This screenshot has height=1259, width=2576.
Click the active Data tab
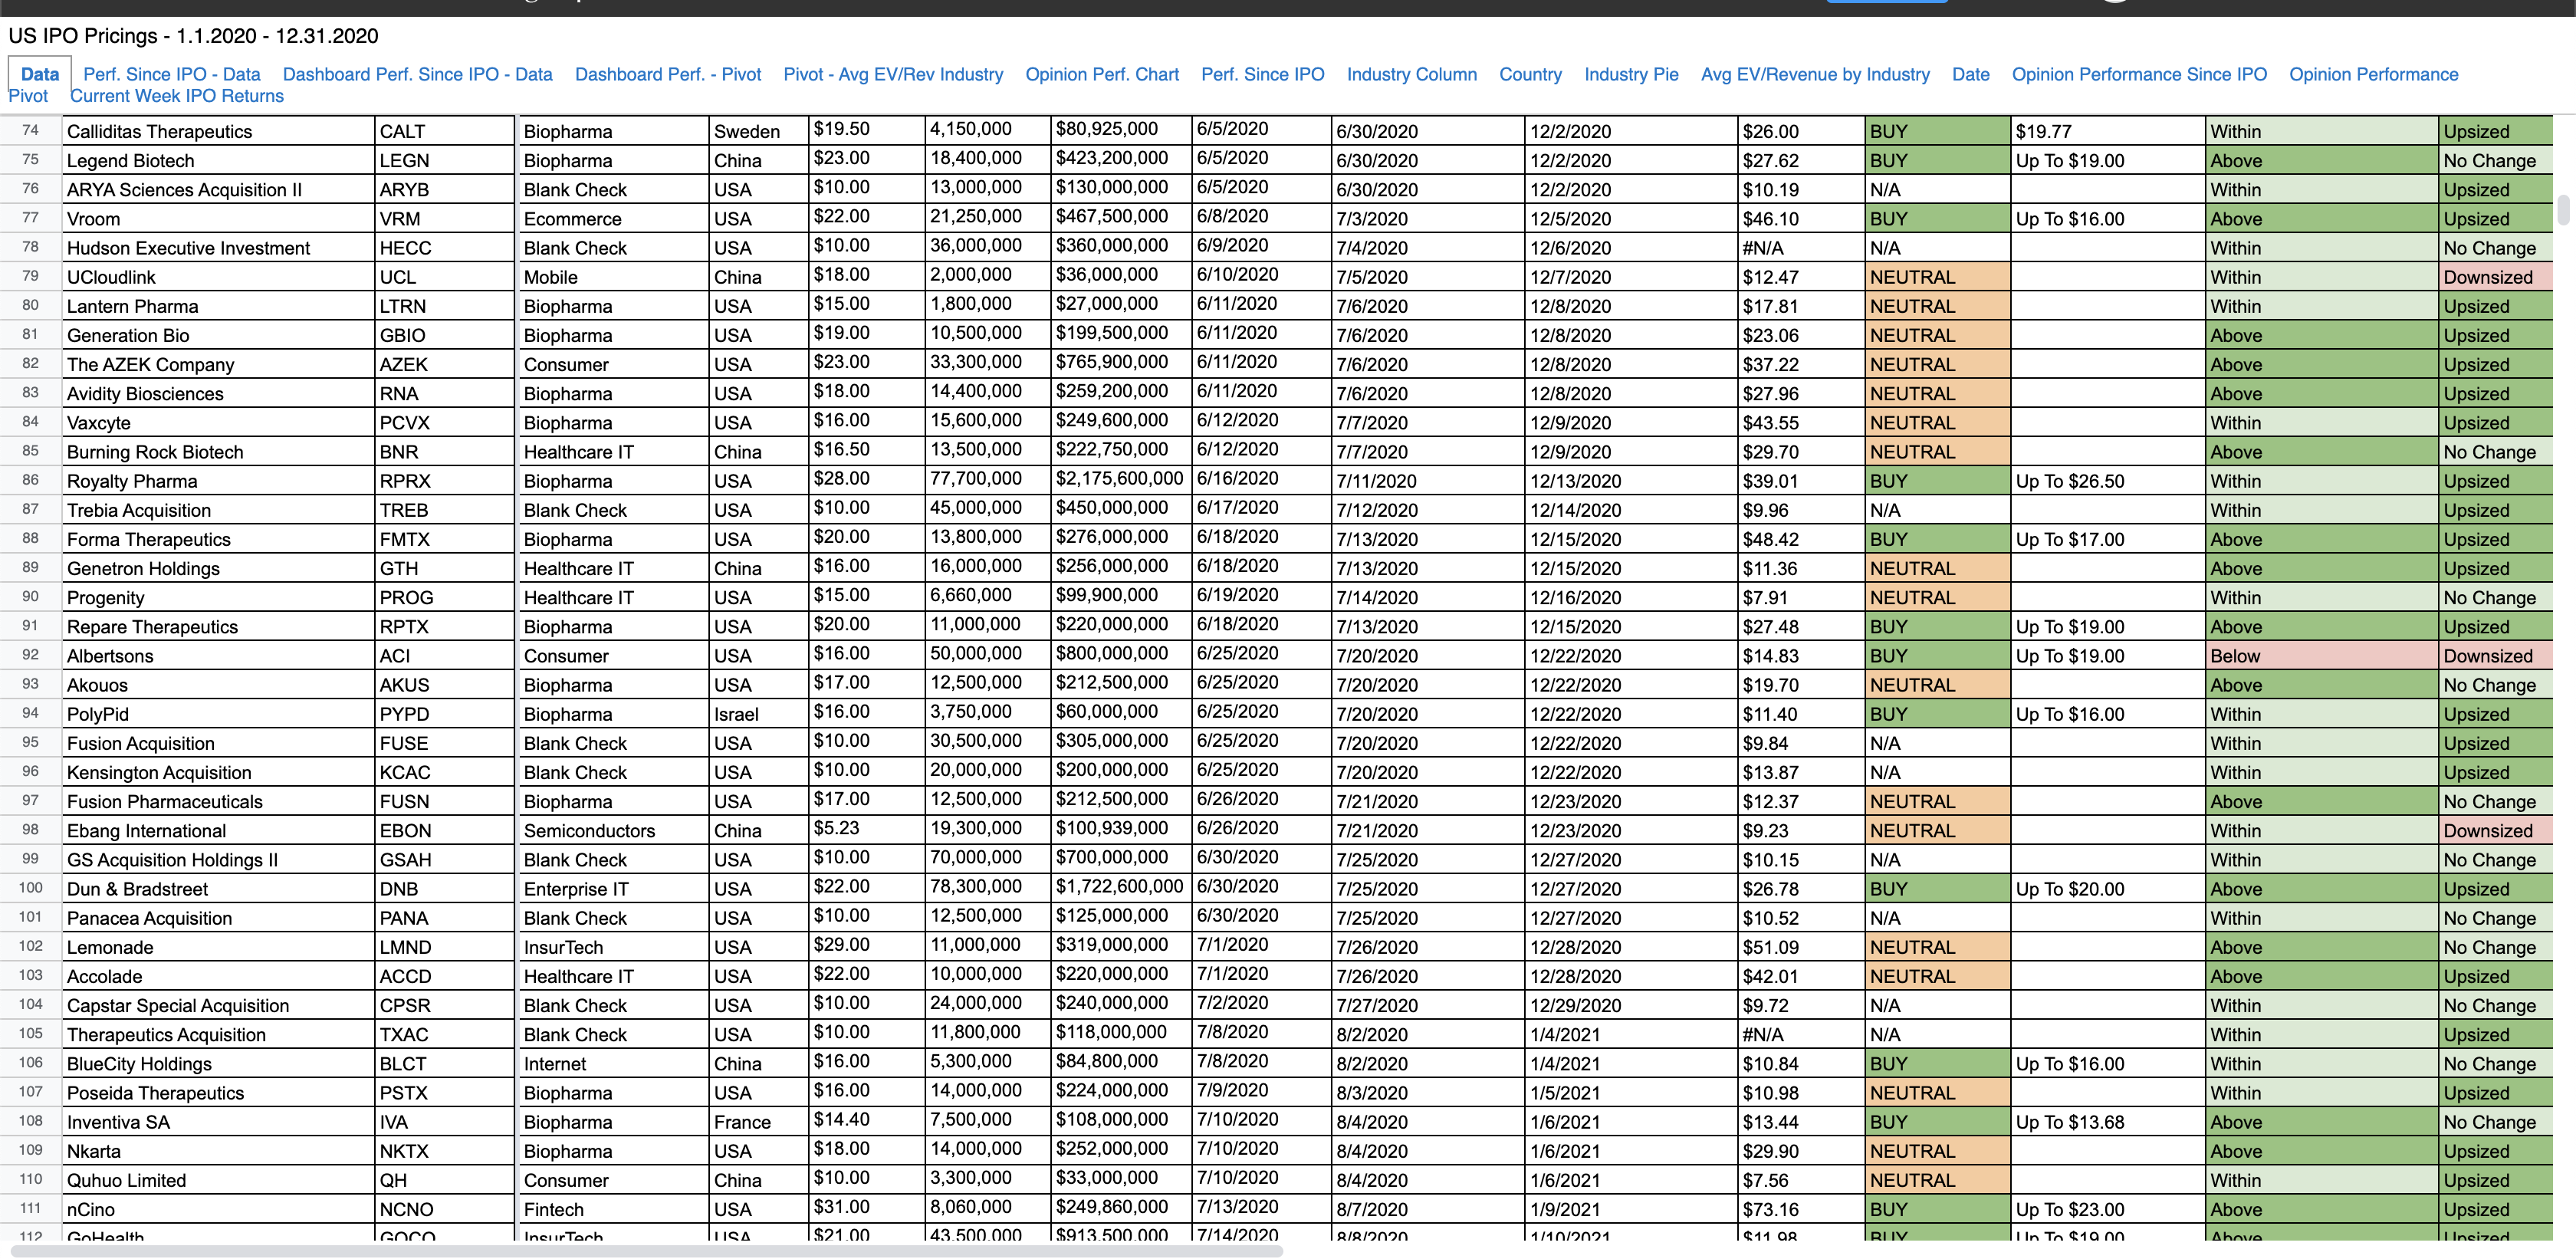tap(40, 74)
